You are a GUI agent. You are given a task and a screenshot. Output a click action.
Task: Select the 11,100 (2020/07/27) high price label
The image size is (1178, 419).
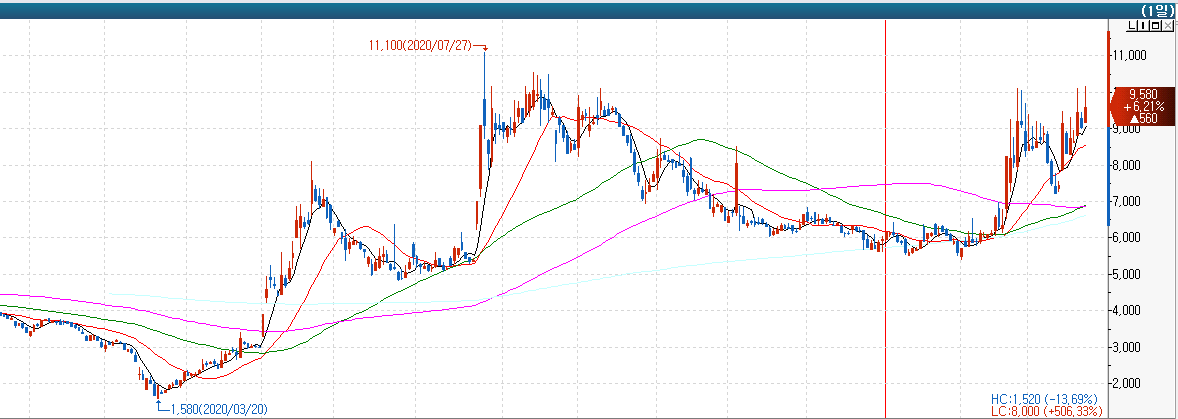420,46
